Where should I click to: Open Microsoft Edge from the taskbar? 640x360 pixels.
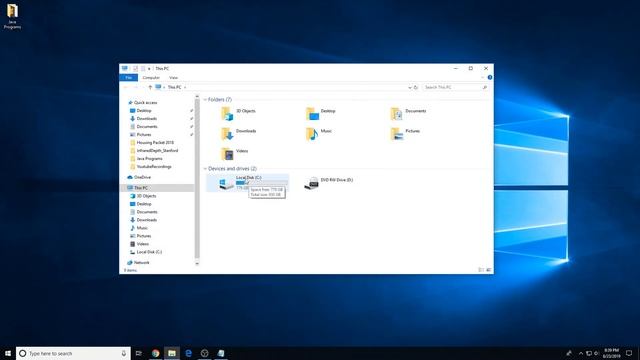188,353
